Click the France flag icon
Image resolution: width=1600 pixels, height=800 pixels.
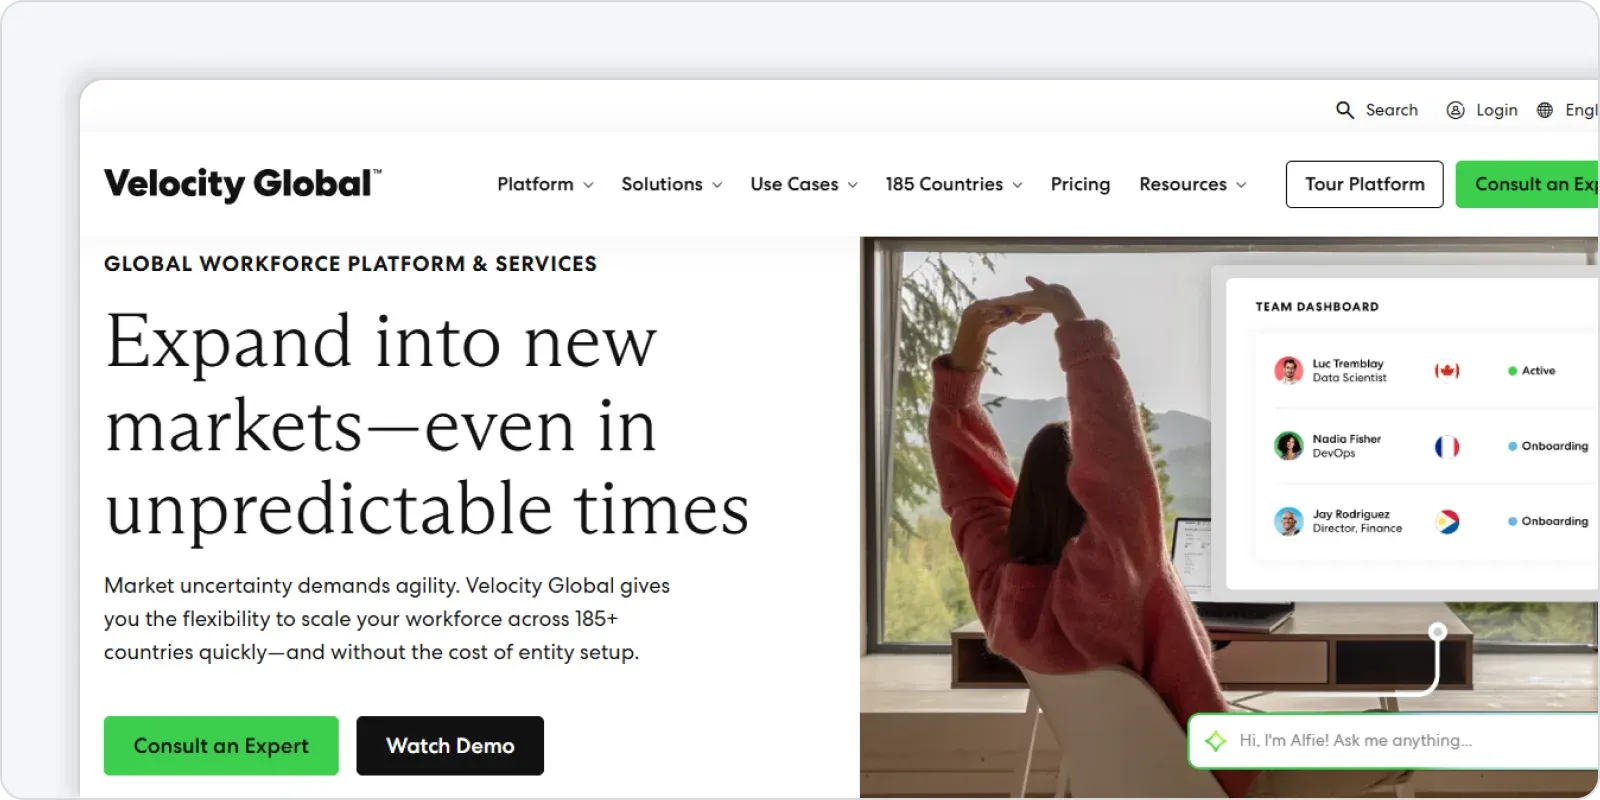(1447, 446)
